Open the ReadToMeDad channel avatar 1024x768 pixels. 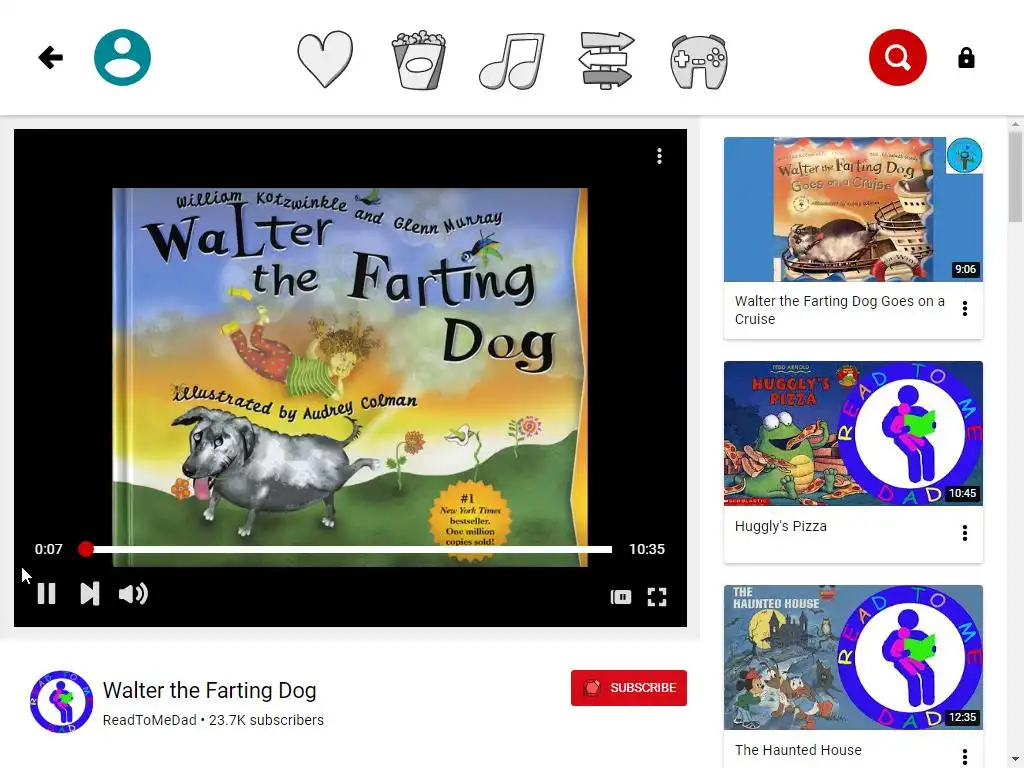[x=61, y=701]
